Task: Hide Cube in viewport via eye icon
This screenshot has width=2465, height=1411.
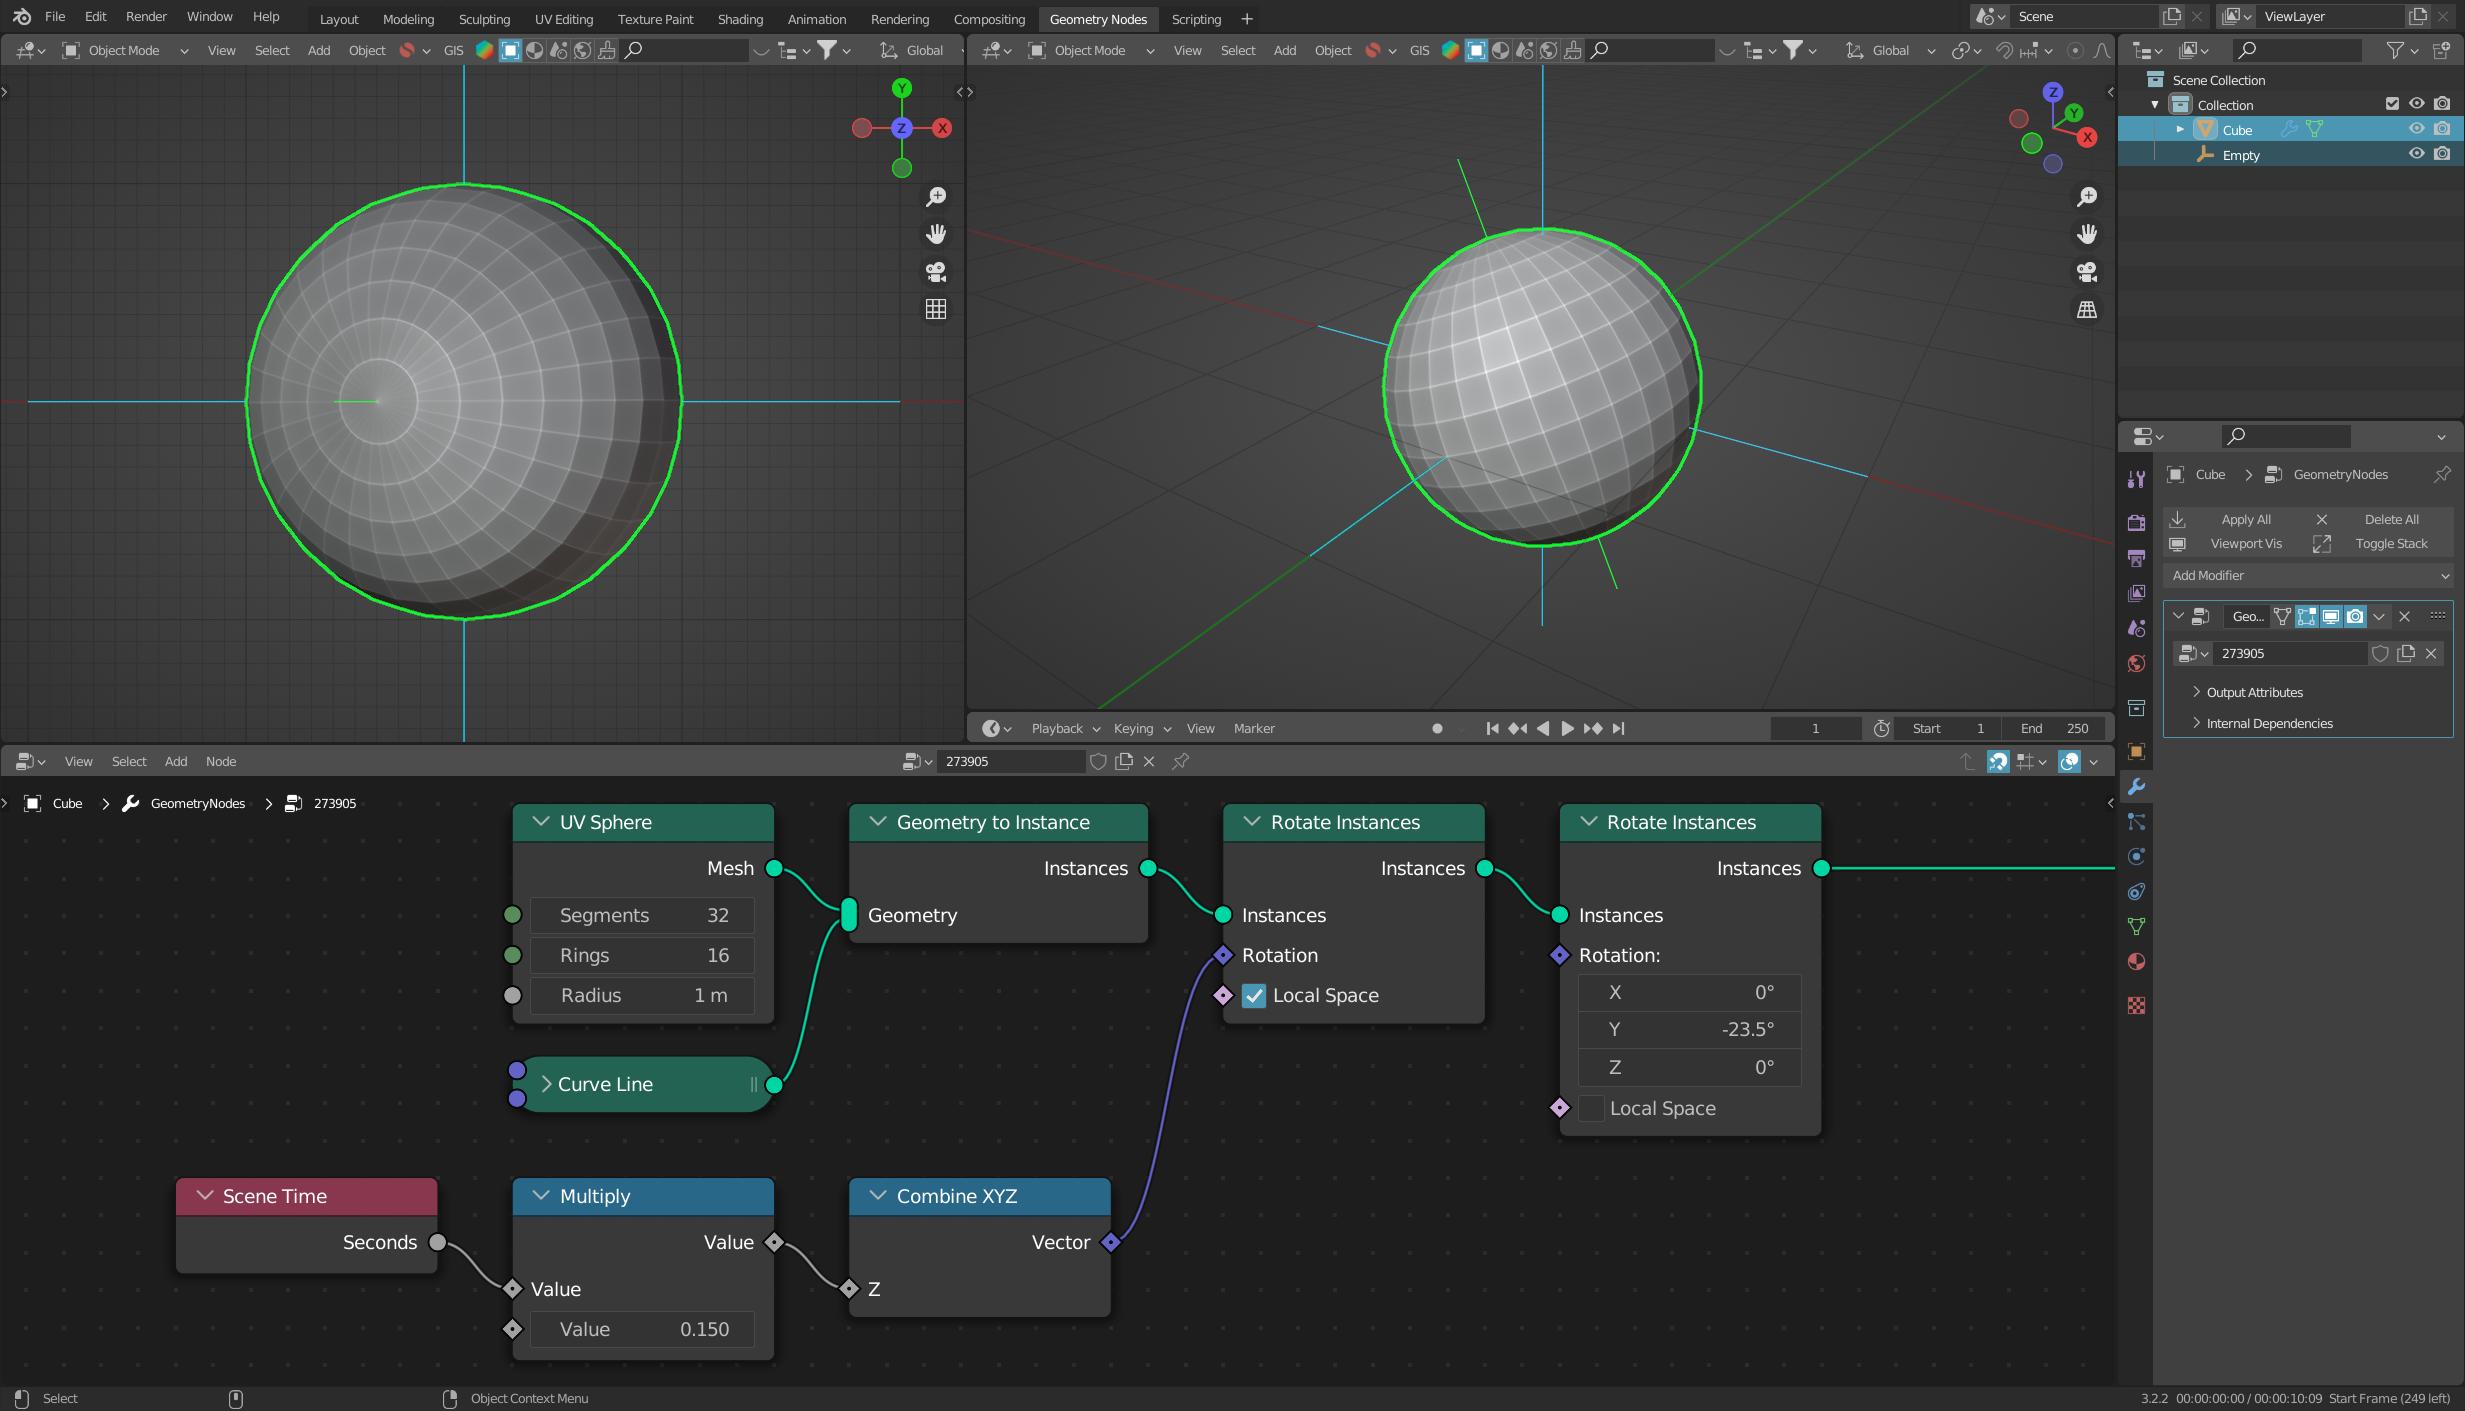Action: point(2416,129)
